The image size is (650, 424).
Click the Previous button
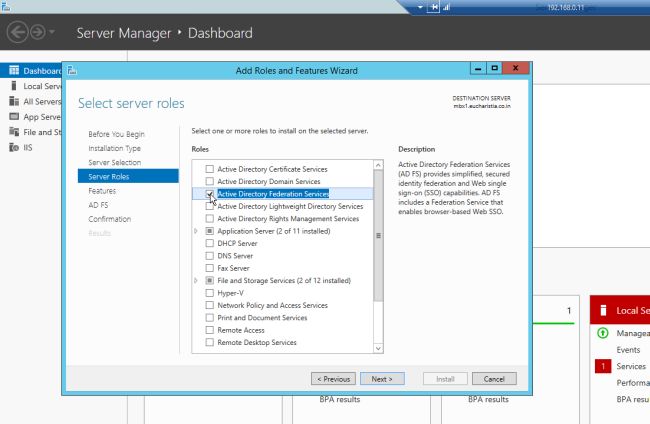pos(333,378)
